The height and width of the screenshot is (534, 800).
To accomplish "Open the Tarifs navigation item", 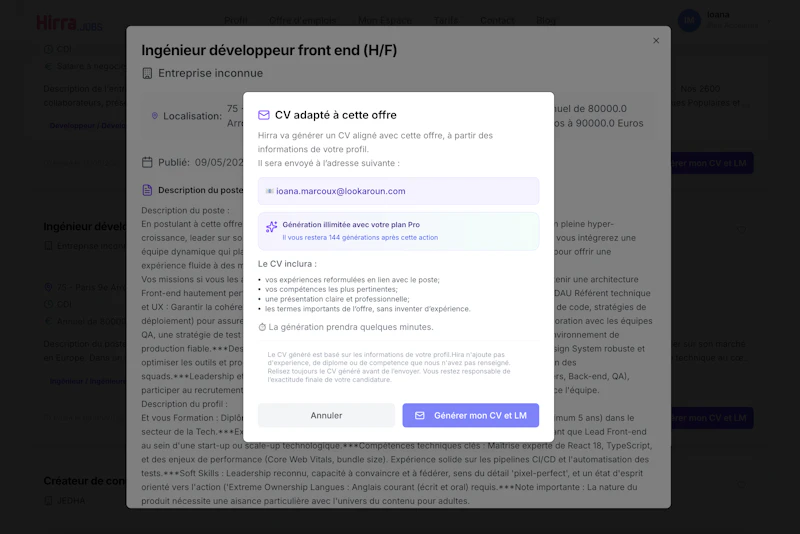I will point(446,20).
